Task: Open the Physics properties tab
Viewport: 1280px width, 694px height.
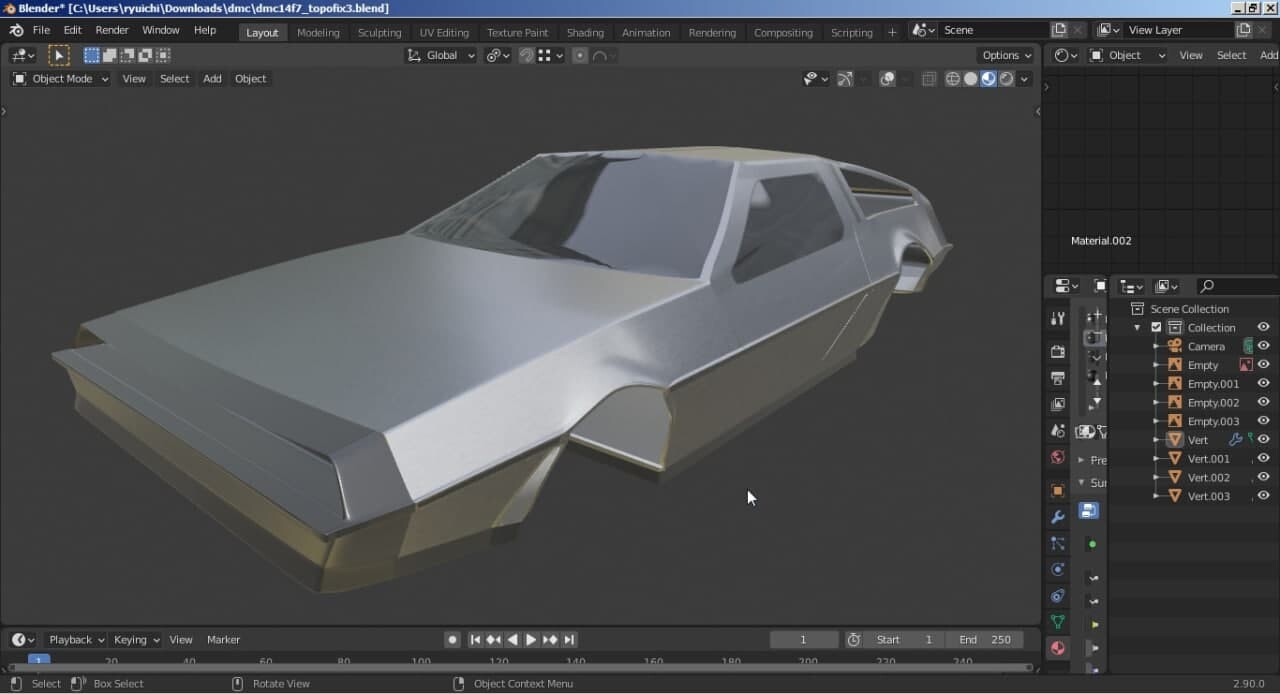Action: (x=1058, y=569)
